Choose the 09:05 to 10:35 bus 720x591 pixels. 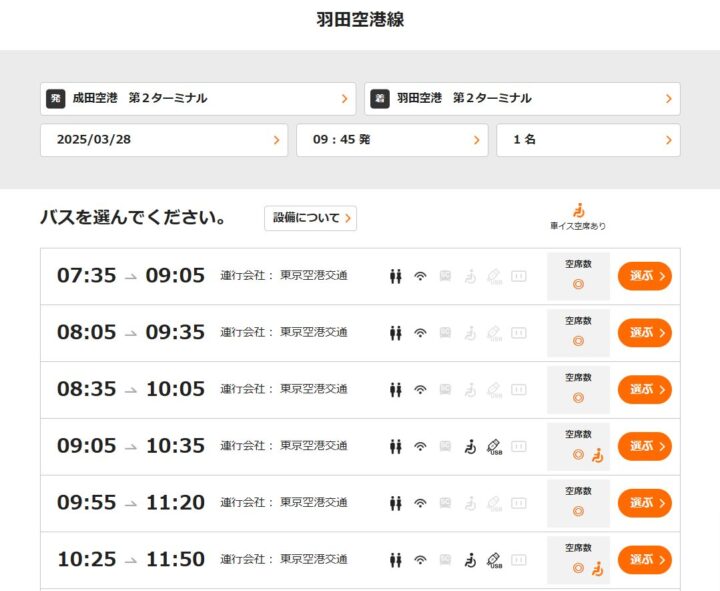[644, 446]
